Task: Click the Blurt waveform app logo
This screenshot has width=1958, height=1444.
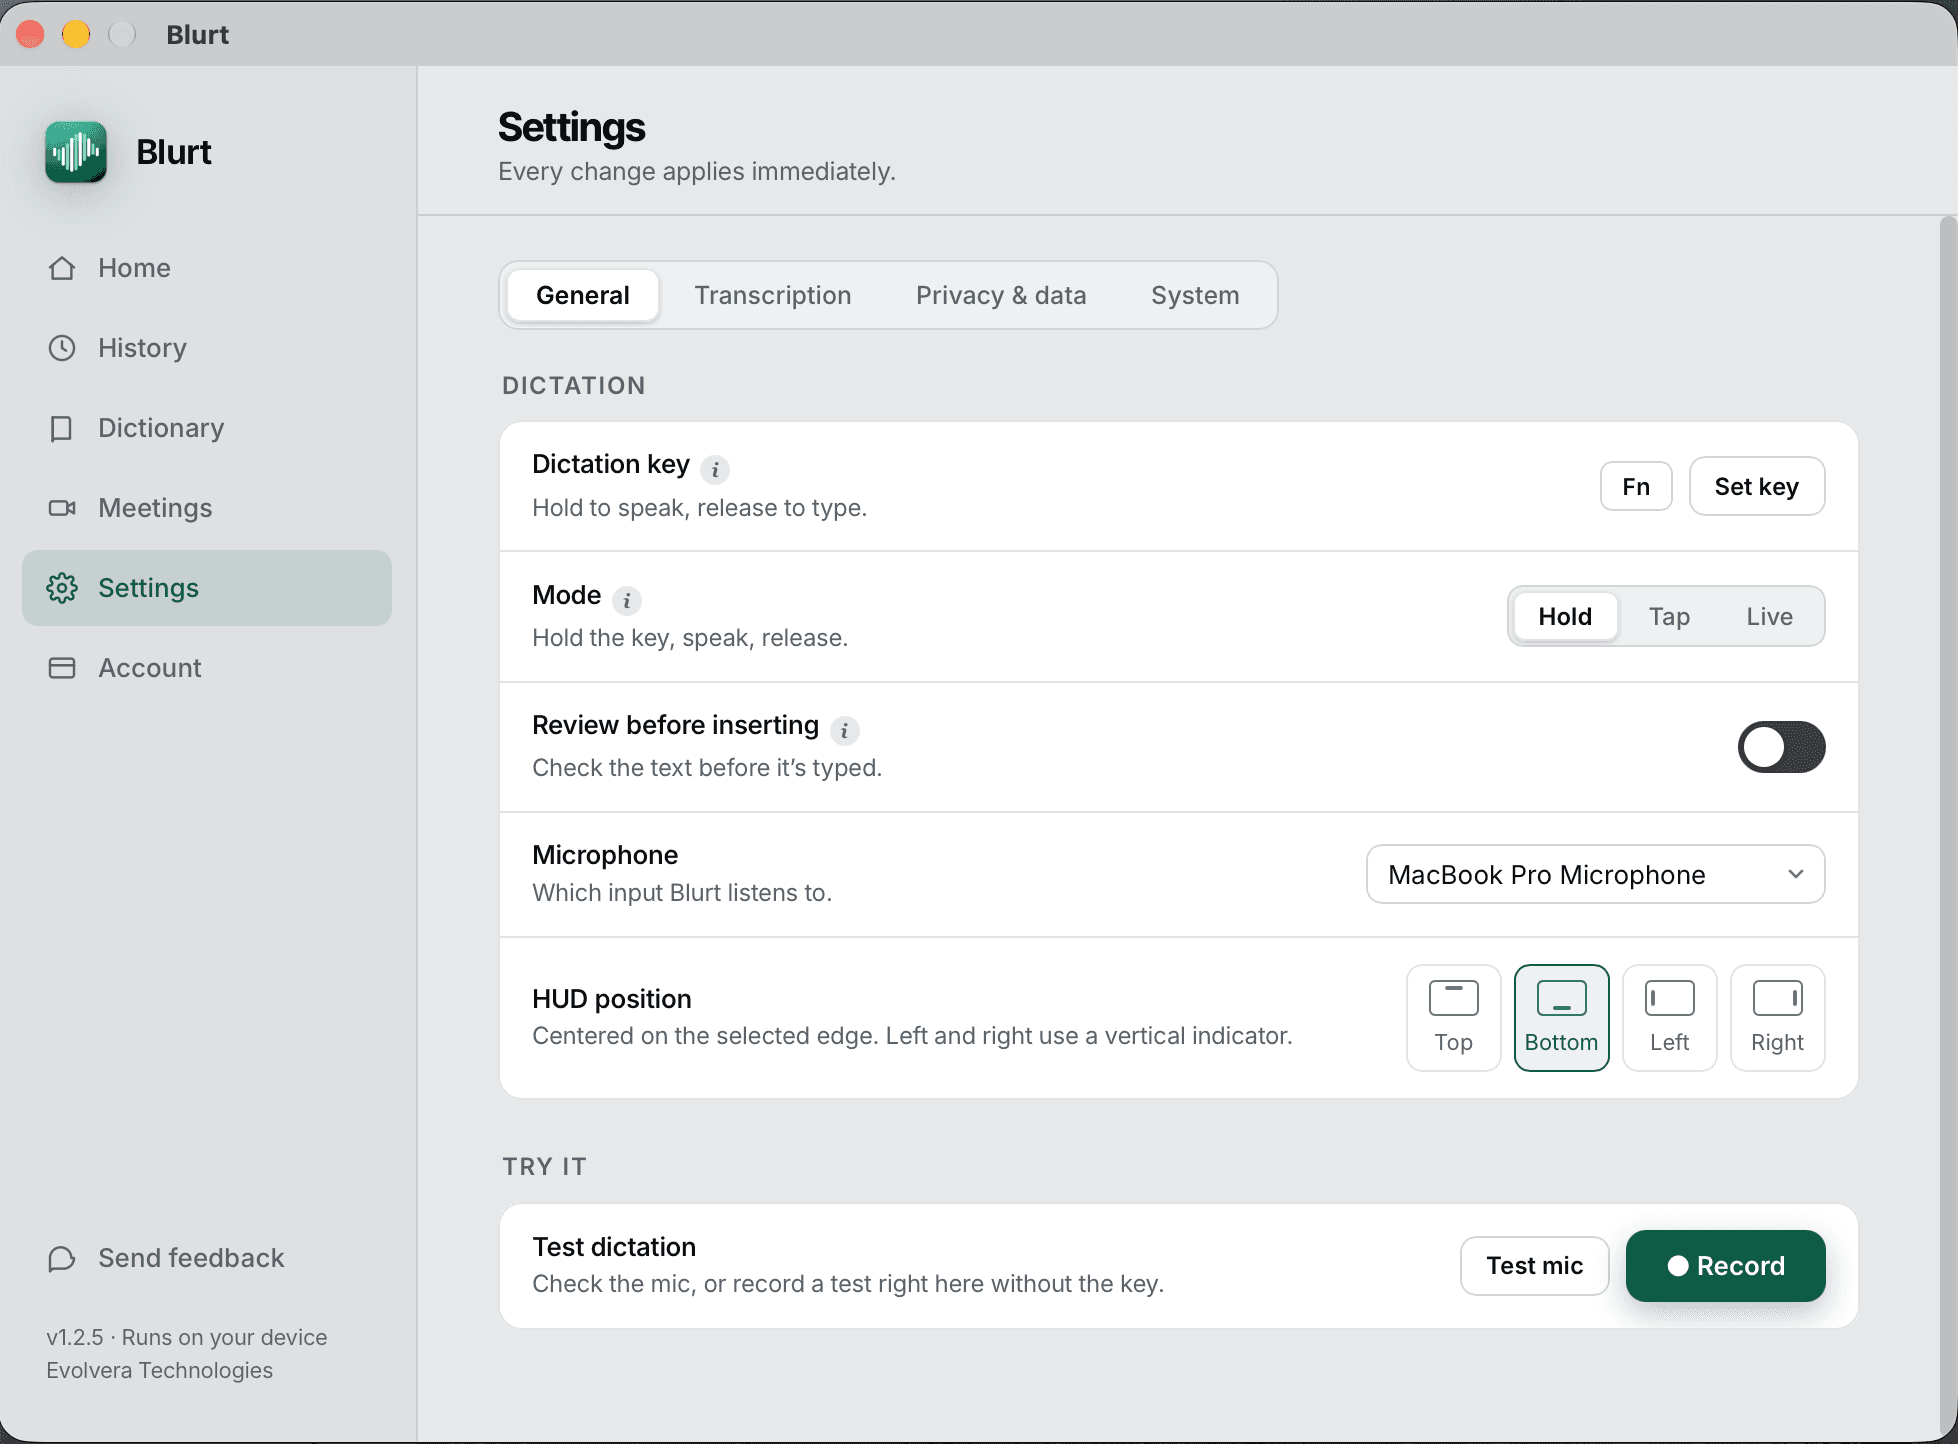Action: (76, 152)
